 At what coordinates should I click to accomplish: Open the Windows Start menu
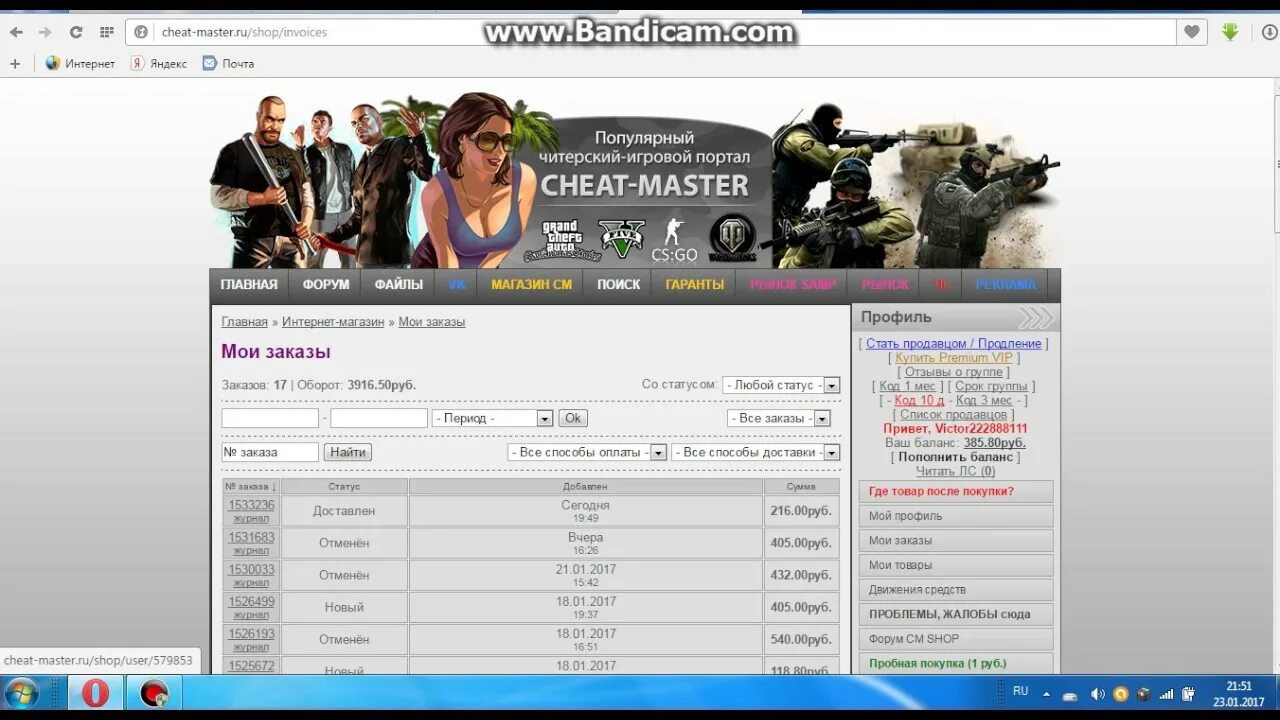[21, 692]
